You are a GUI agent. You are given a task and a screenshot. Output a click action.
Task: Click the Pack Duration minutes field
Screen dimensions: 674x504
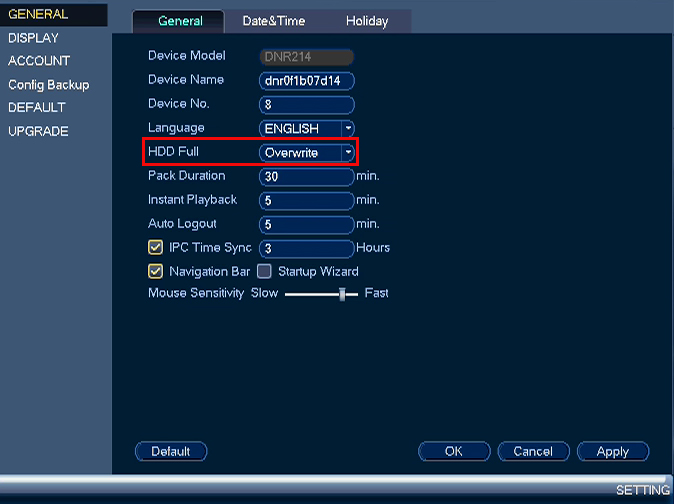307,177
